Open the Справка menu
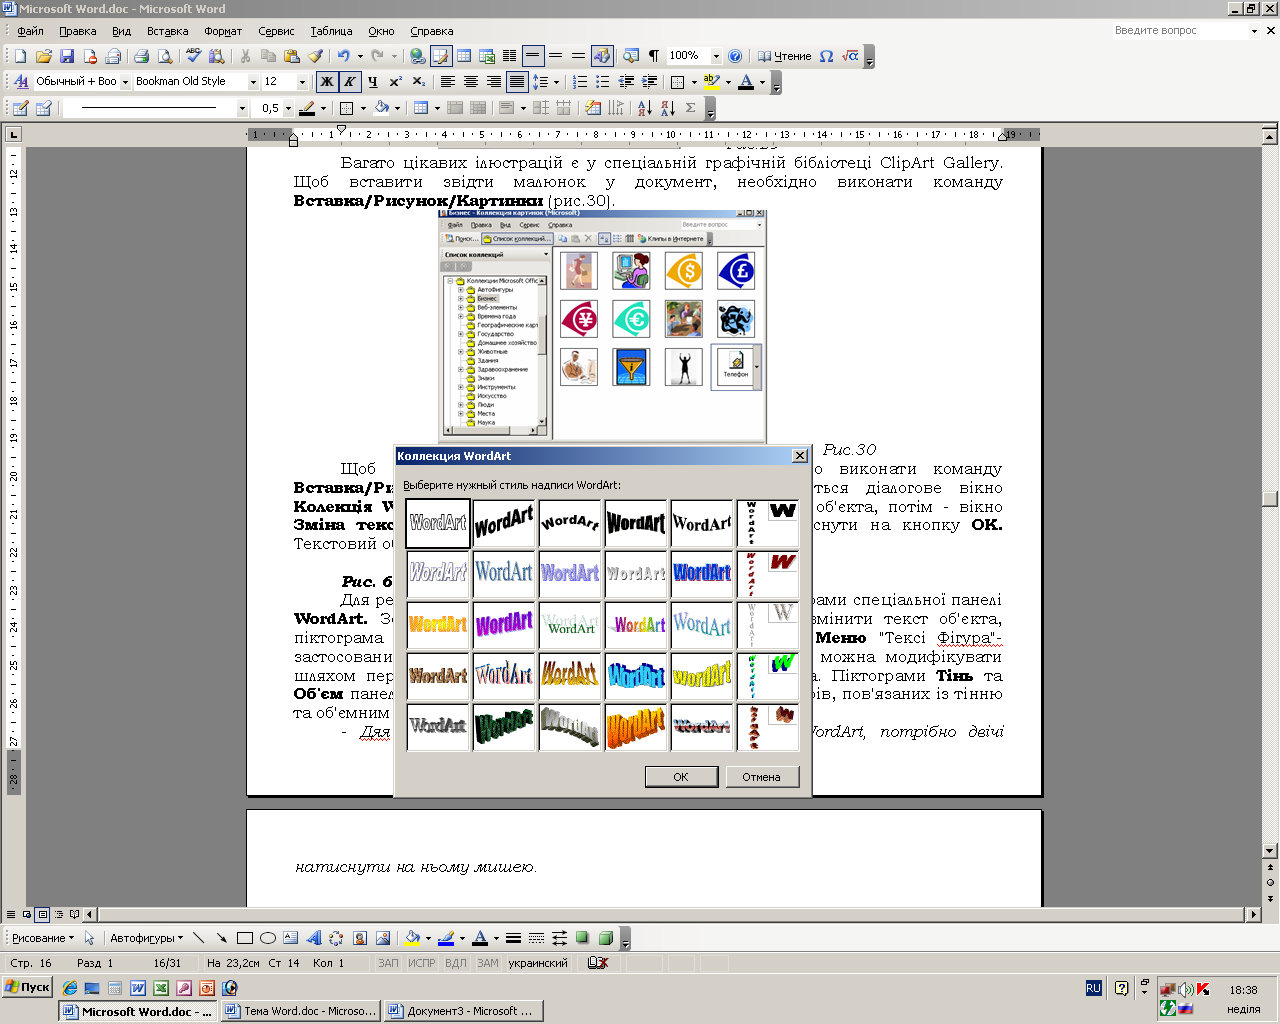This screenshot has height=1024, width=1280. pyautogui.click(x=432, y=31)
